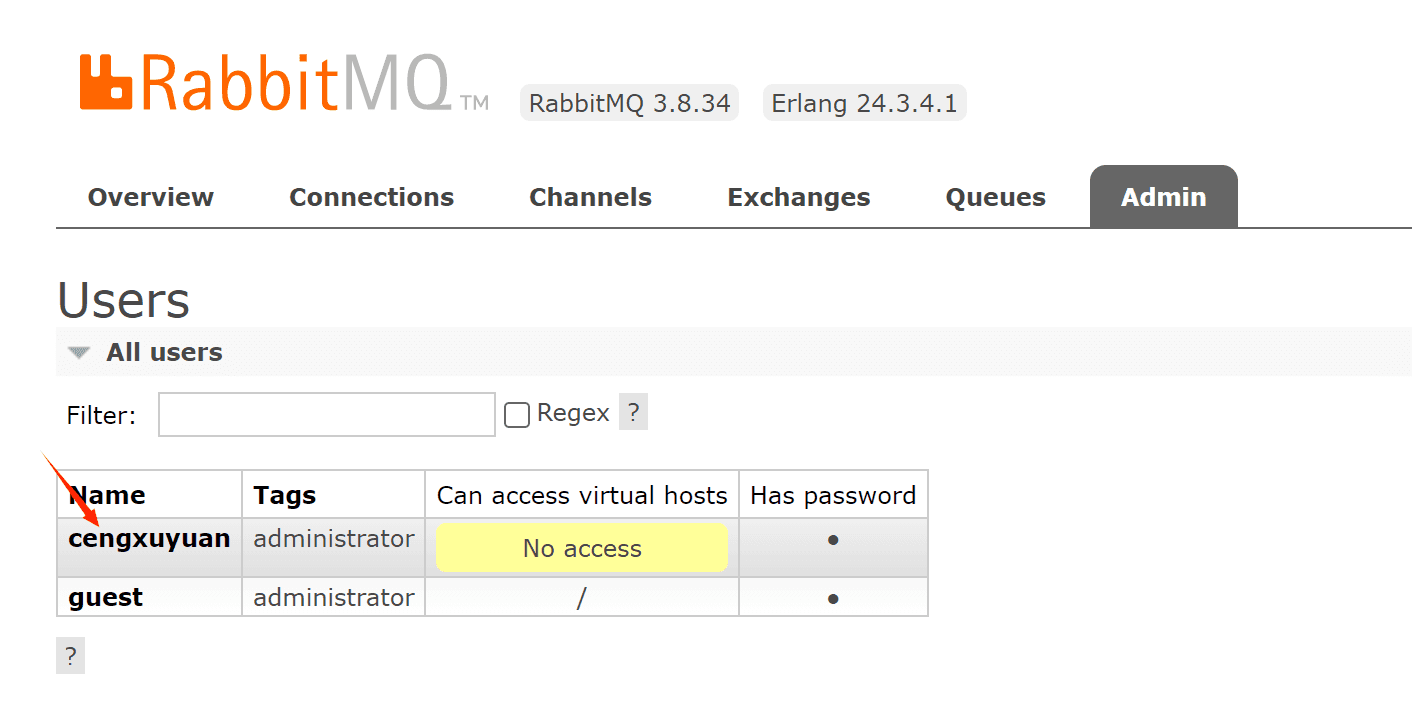This screenshot has height=715, width=1412.
Task: Select the Admin tab
Action: [1163, 198]
